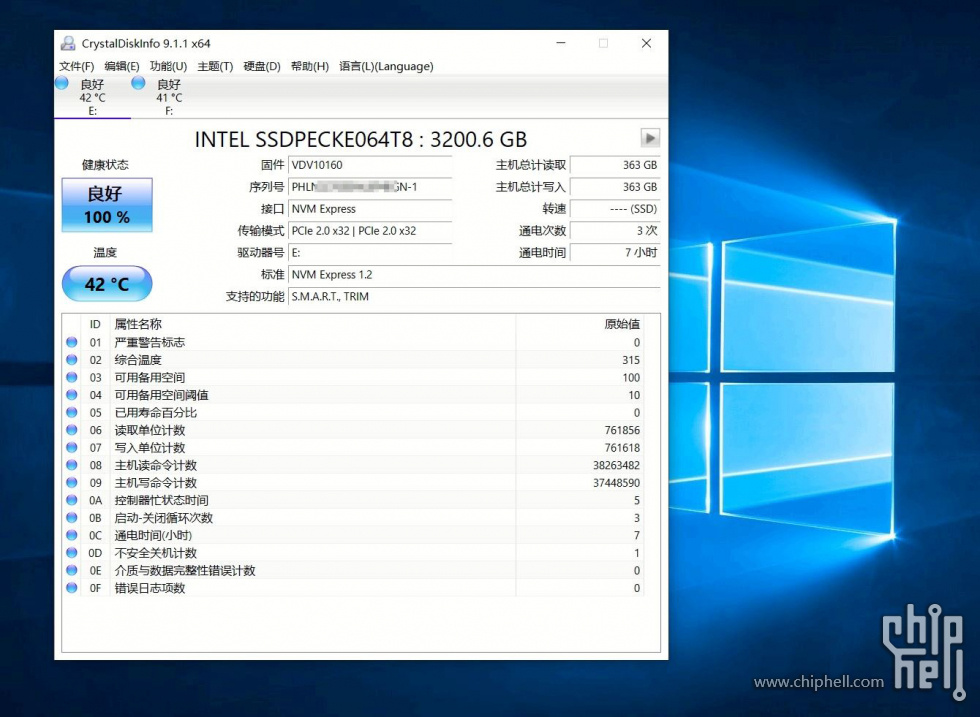Click the ID column header
The image size is (980, 717).
(95, 324)
